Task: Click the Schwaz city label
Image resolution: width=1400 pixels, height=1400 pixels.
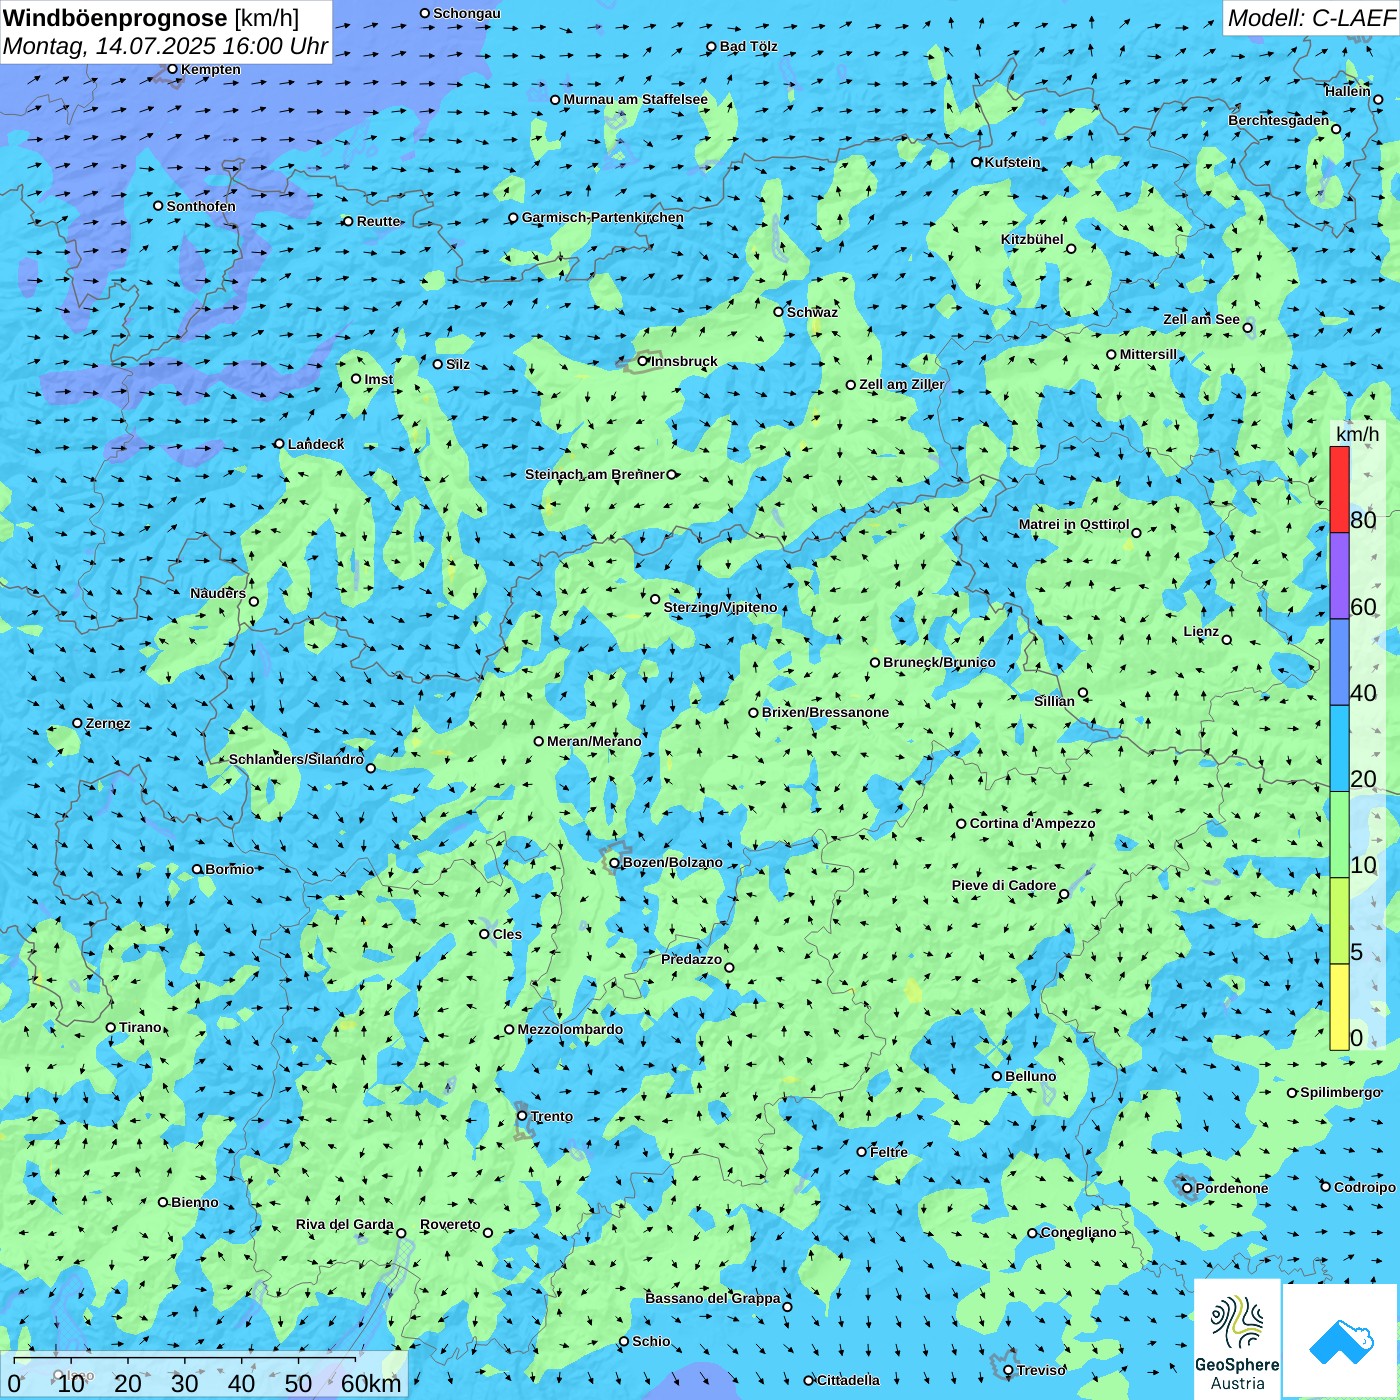Action: point(813,312)
